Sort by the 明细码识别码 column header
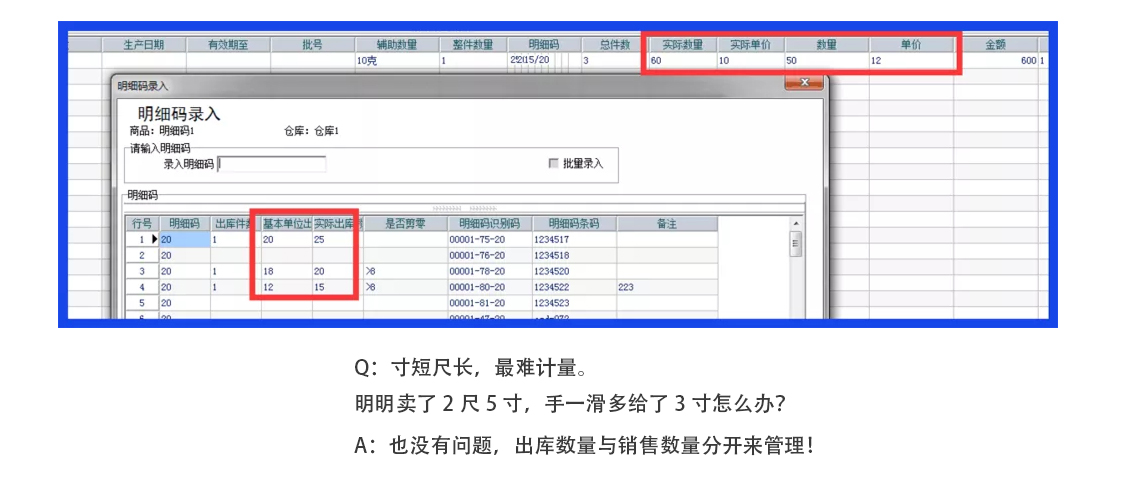Screen dimensions: 1140x480 490,224
